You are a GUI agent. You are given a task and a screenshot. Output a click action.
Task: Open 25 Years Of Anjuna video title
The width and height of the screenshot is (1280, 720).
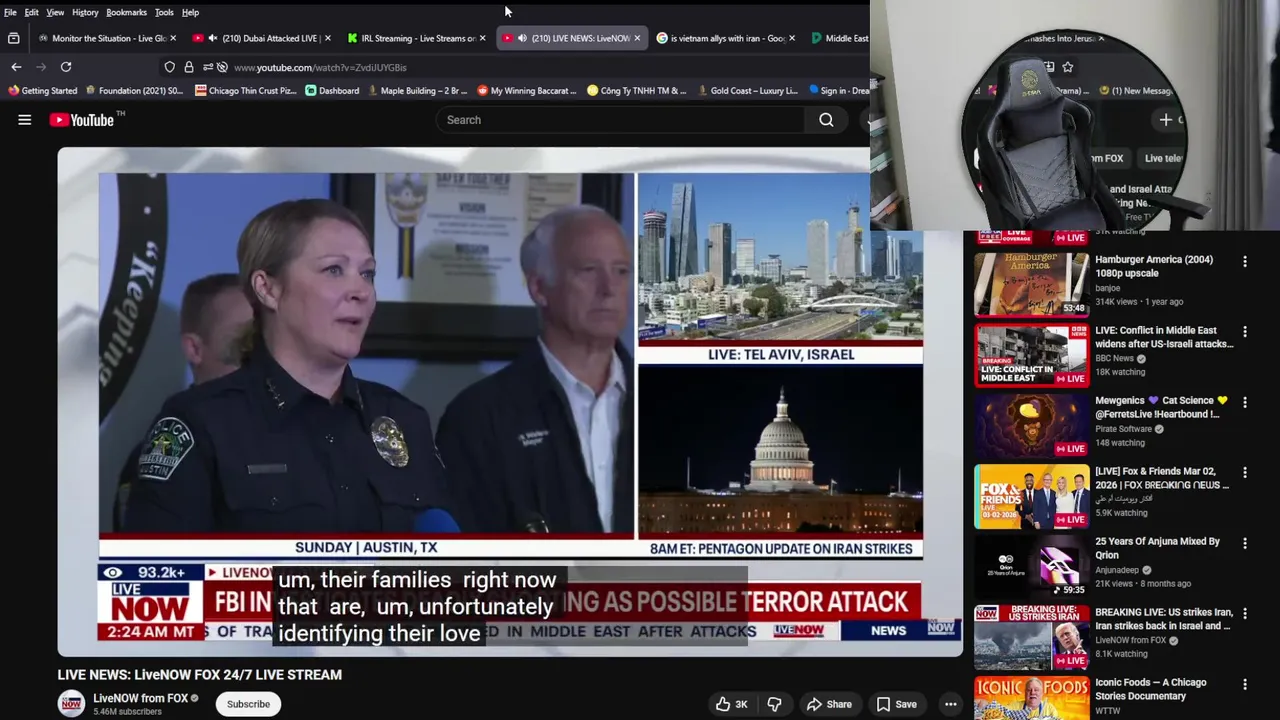[x=1157, y=548]
